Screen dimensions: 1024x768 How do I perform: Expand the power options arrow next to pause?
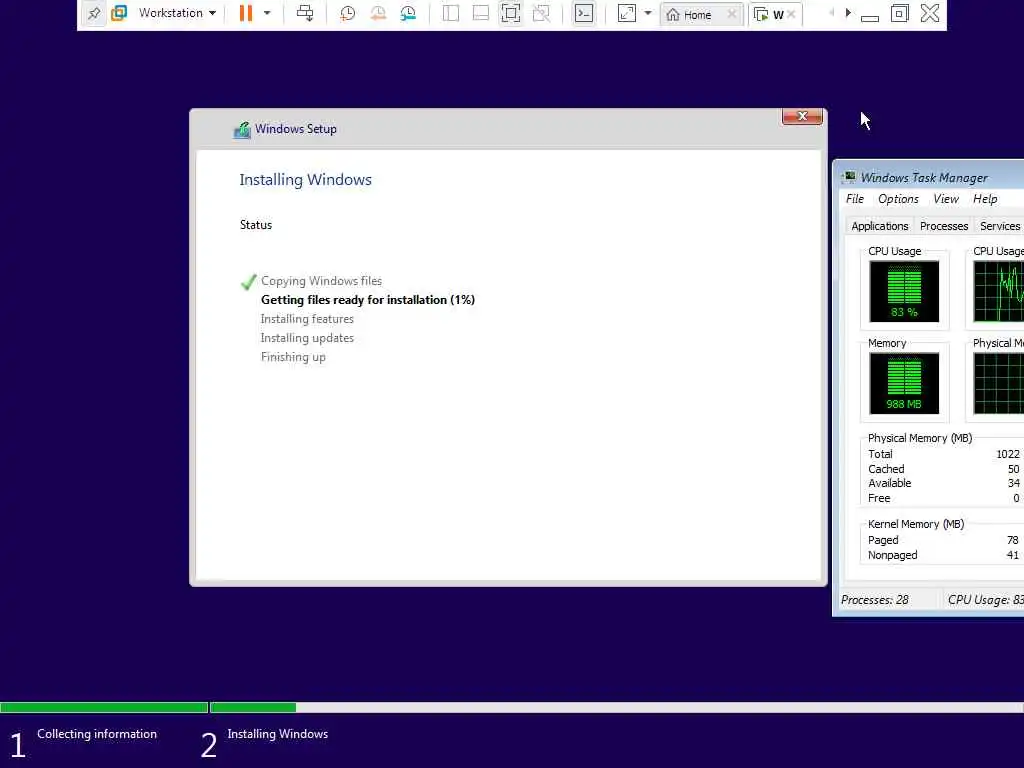267,13
